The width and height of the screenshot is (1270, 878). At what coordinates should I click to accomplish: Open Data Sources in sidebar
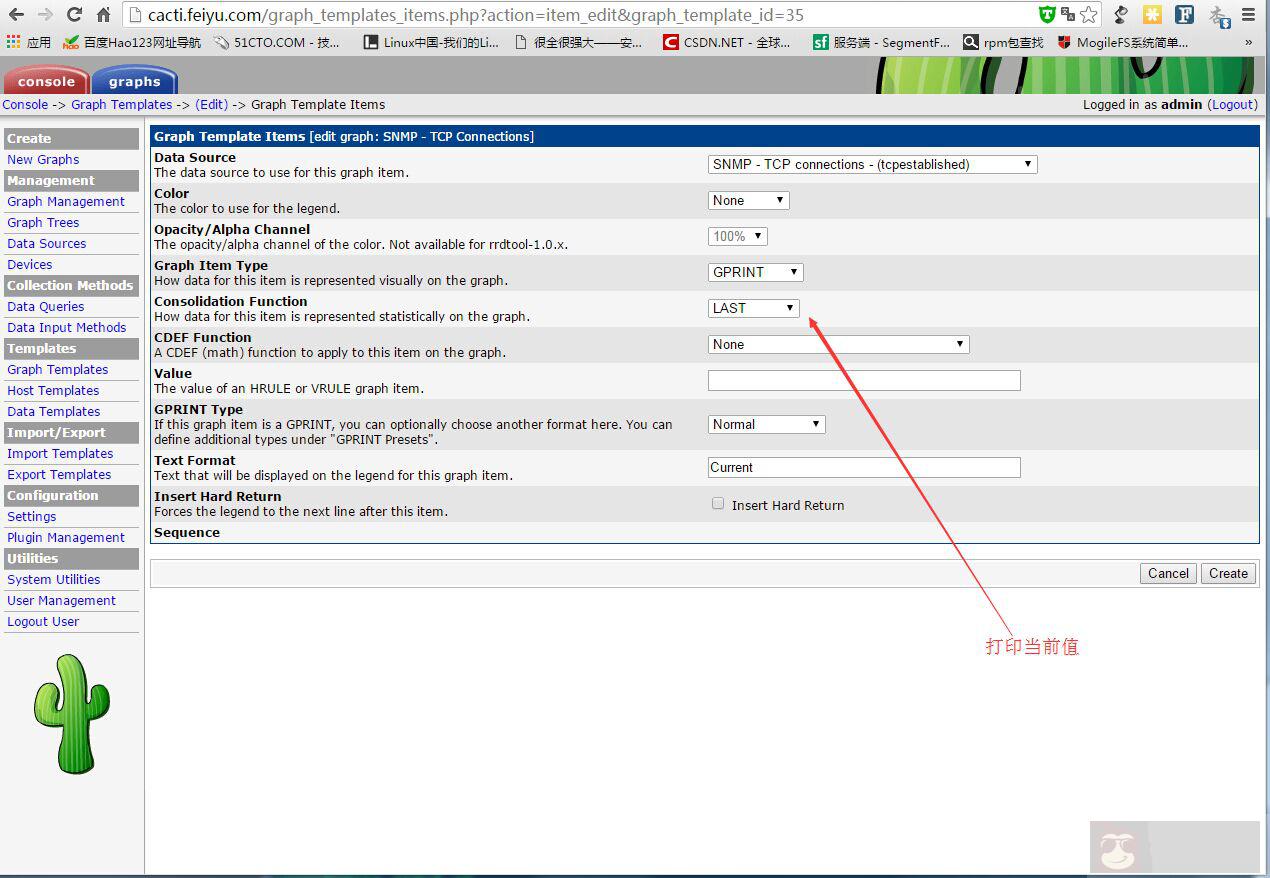click(x=46, y=243)
